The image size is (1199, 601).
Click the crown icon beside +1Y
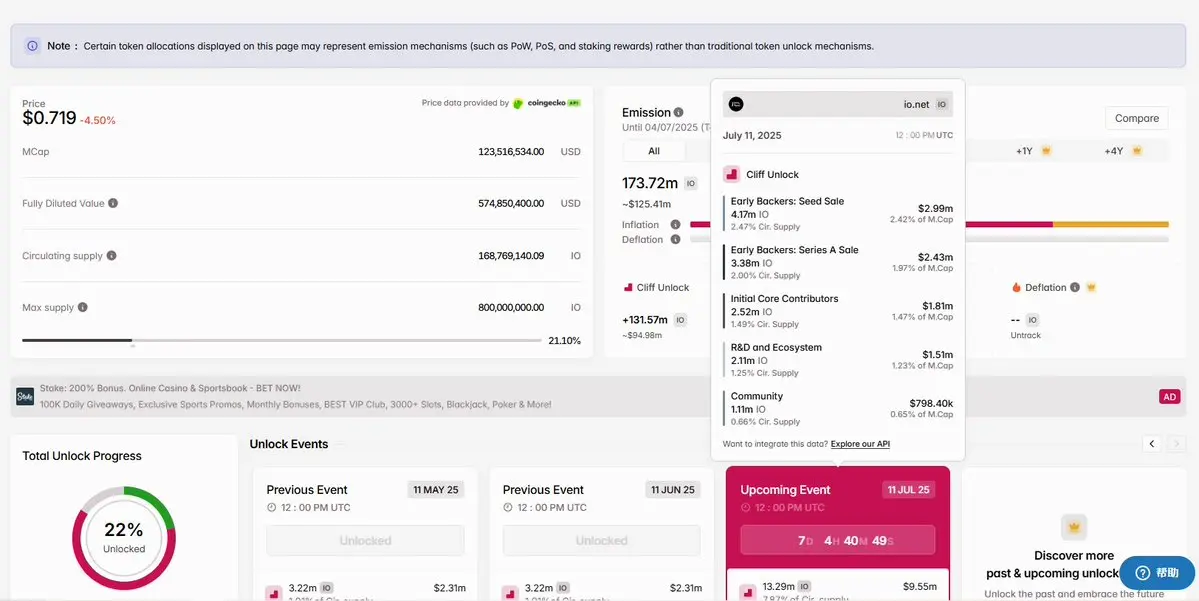tap(1046, 151)
